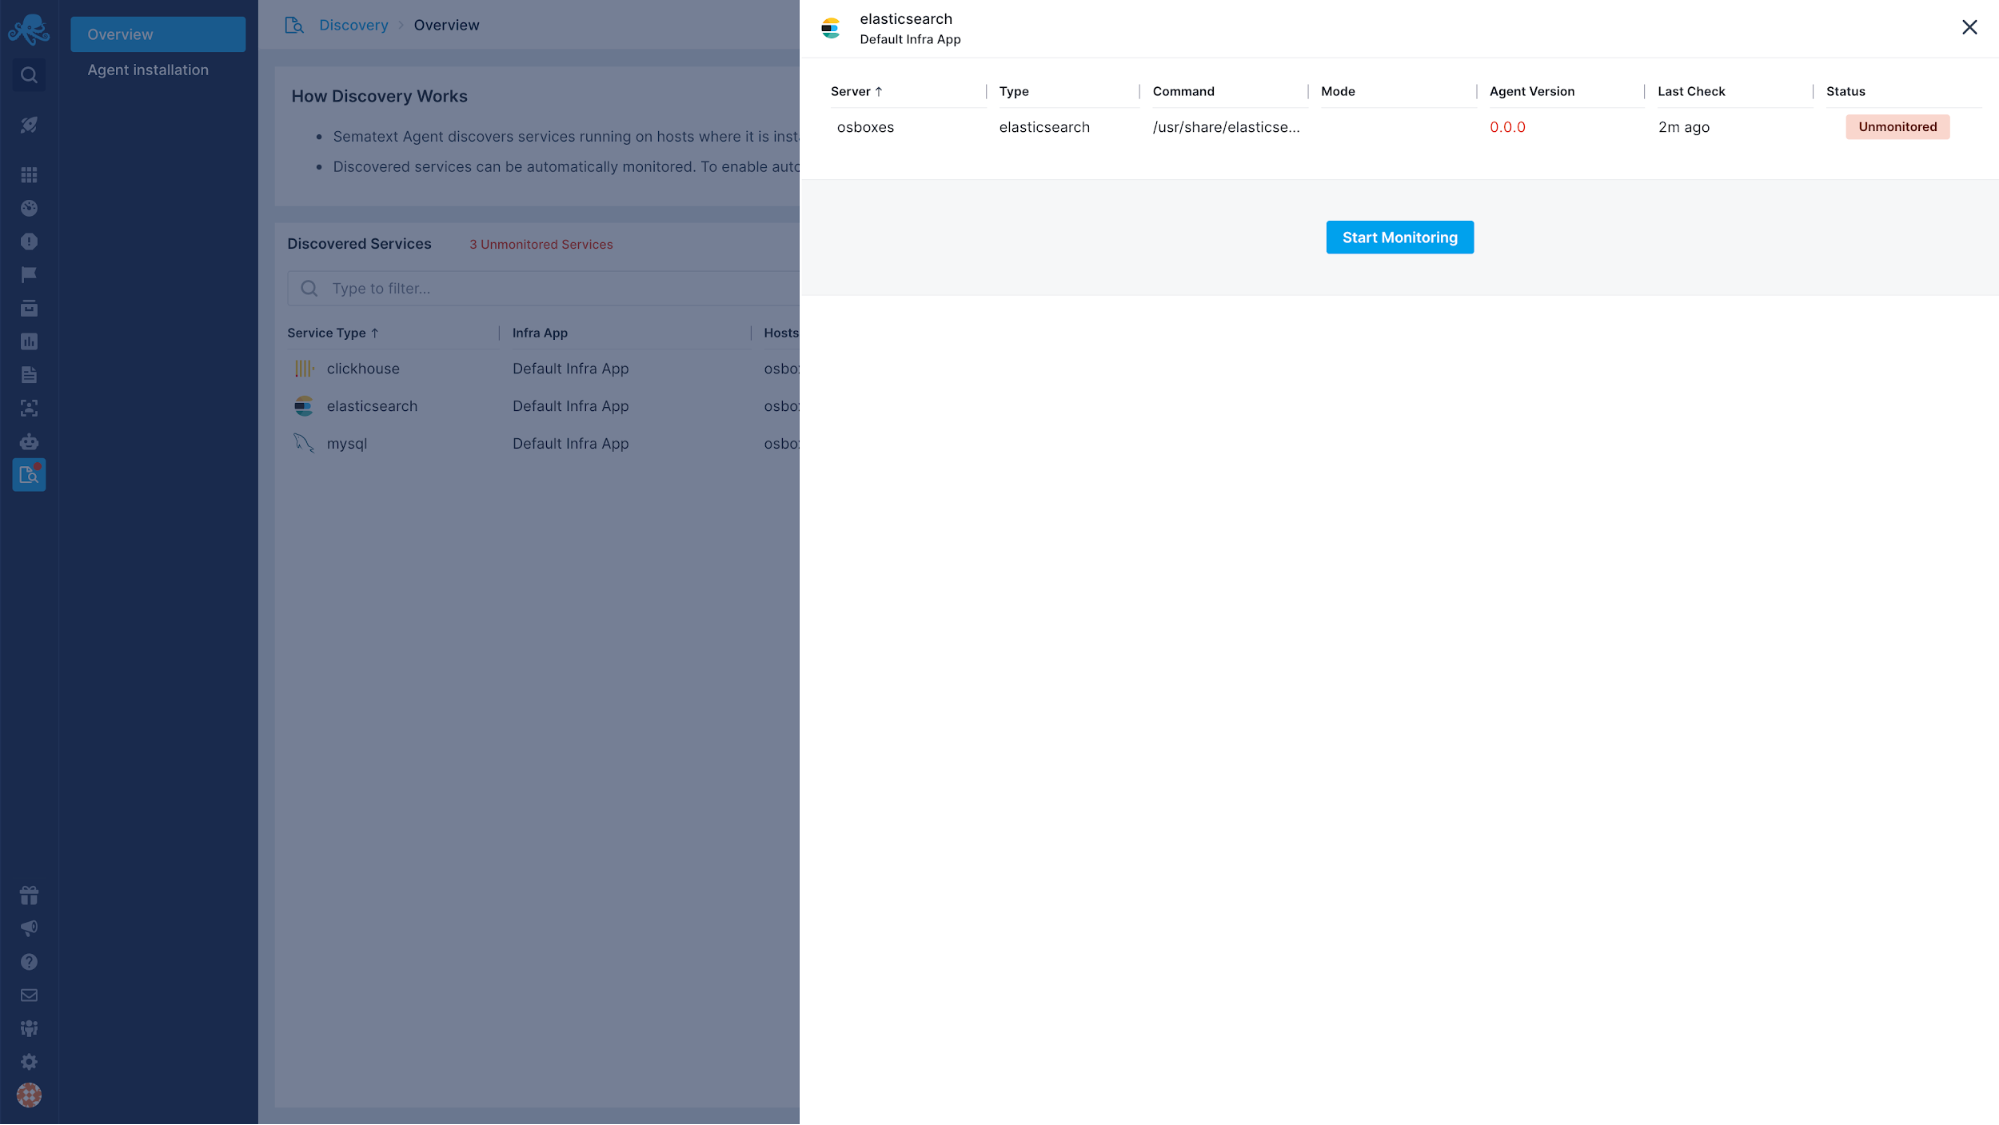Open the alerts exclamation icon in sidebar
The width and height of the screenshot is (1999, 1125).
point(29,241)
